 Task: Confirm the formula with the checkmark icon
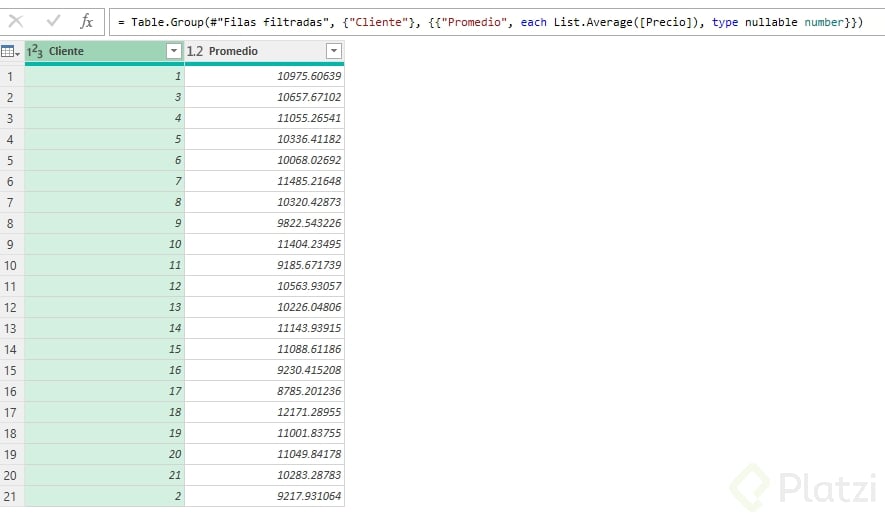[53, 21]
